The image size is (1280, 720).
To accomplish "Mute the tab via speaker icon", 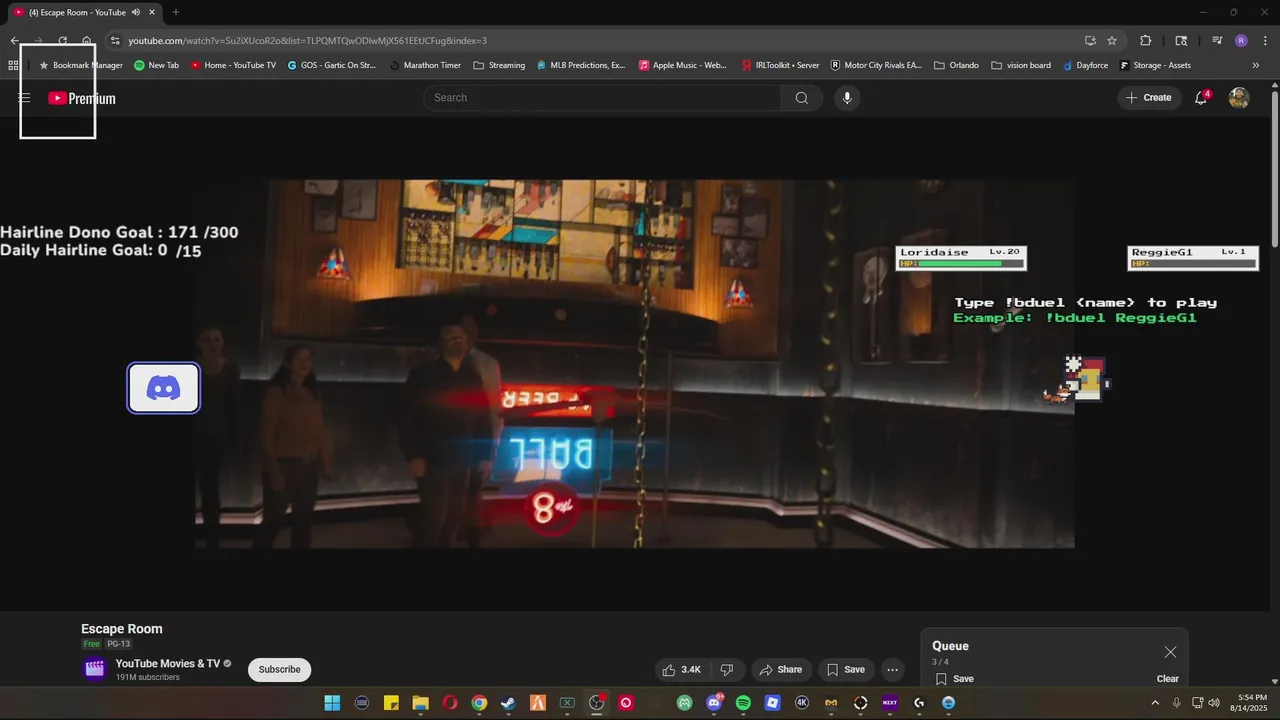I will pyautogui.click(x=136, y=12).
